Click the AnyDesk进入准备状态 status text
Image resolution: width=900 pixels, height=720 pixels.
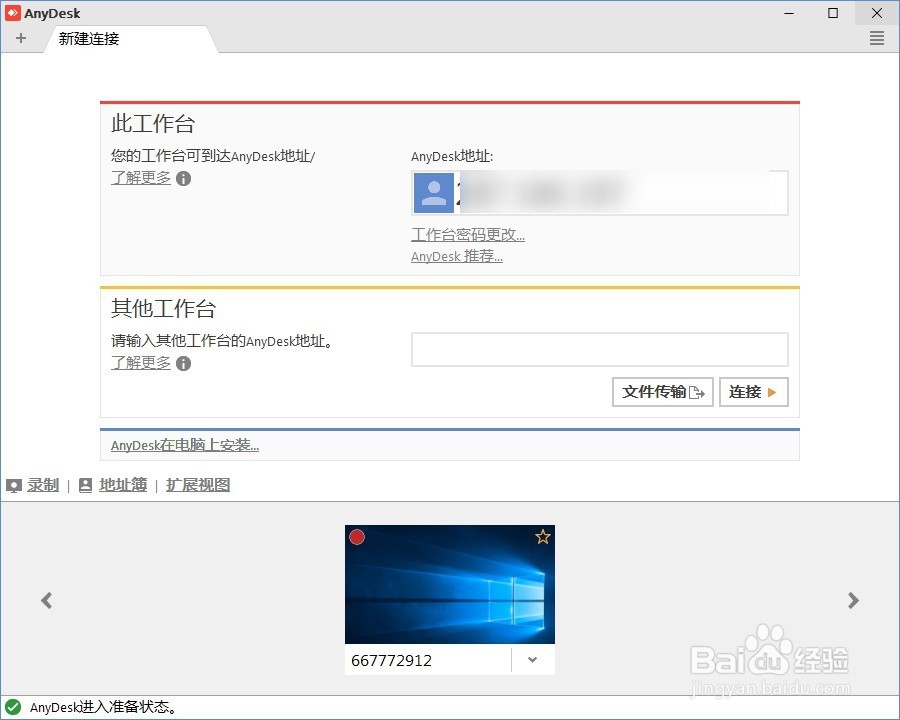[103, 707]
